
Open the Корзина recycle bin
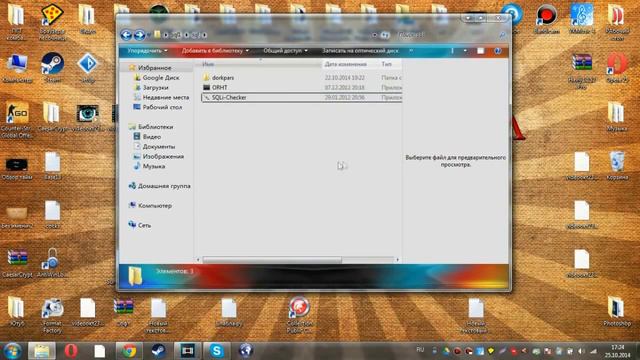[x=617, y=166]
